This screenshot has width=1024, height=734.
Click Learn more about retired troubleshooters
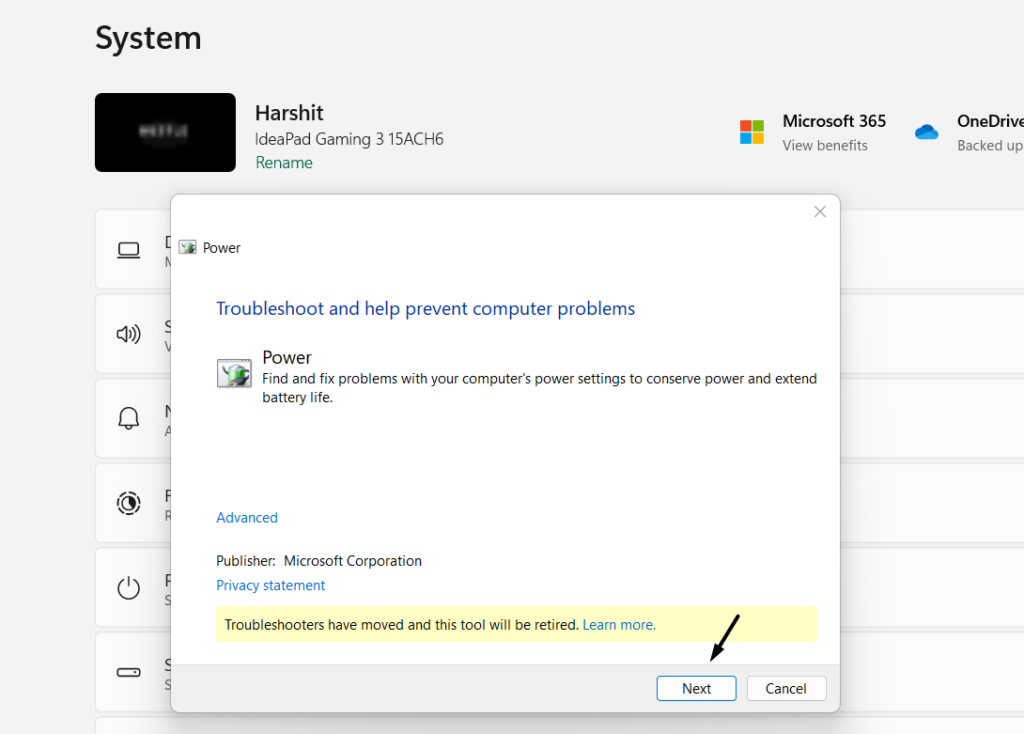tap(619, 624)
